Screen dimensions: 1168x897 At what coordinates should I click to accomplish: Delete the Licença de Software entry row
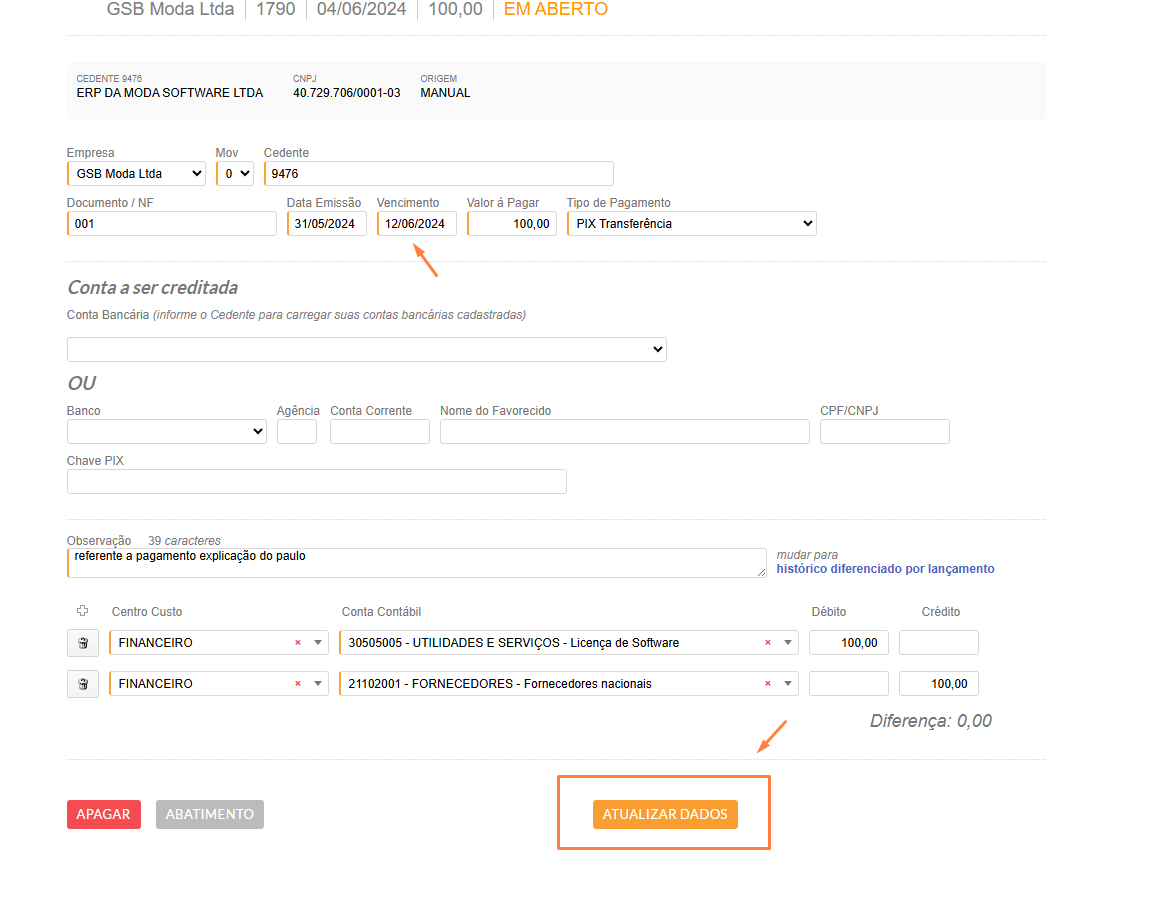pyautogui.click(x=83, y=643)
